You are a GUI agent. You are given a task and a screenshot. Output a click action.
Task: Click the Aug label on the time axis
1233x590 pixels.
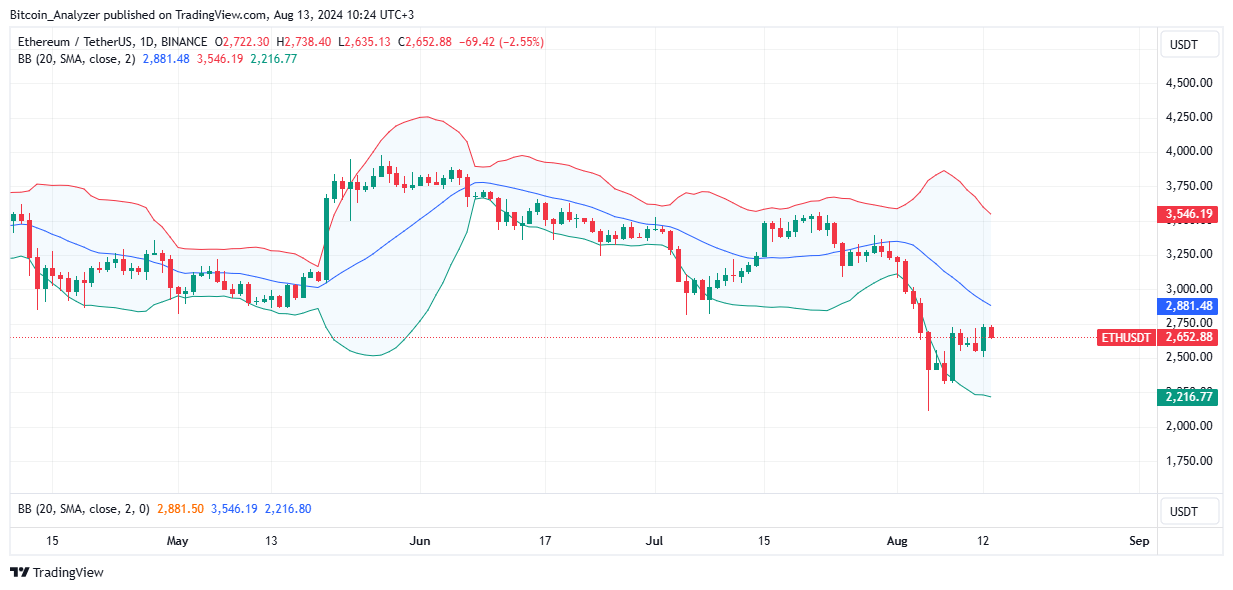(896, 540)
